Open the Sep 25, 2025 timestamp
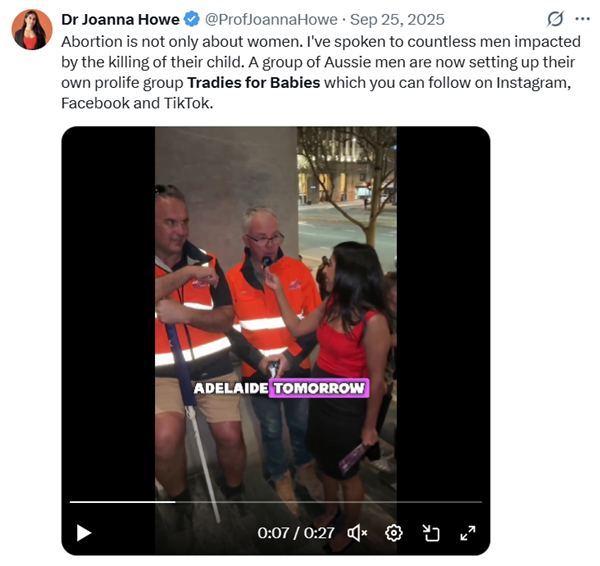The height and width of the screenshot is (566, 600). [x=397, y=19]
